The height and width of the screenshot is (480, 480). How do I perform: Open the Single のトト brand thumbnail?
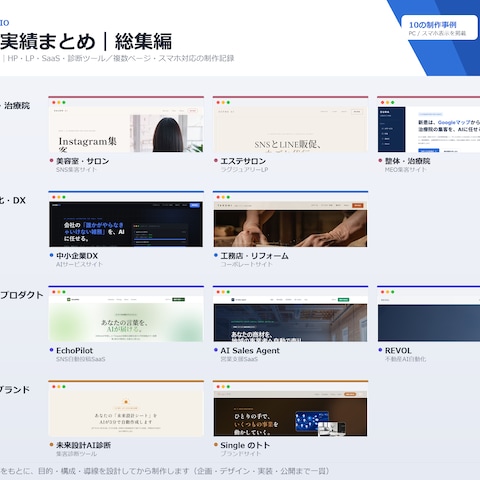tap(290, 409)
